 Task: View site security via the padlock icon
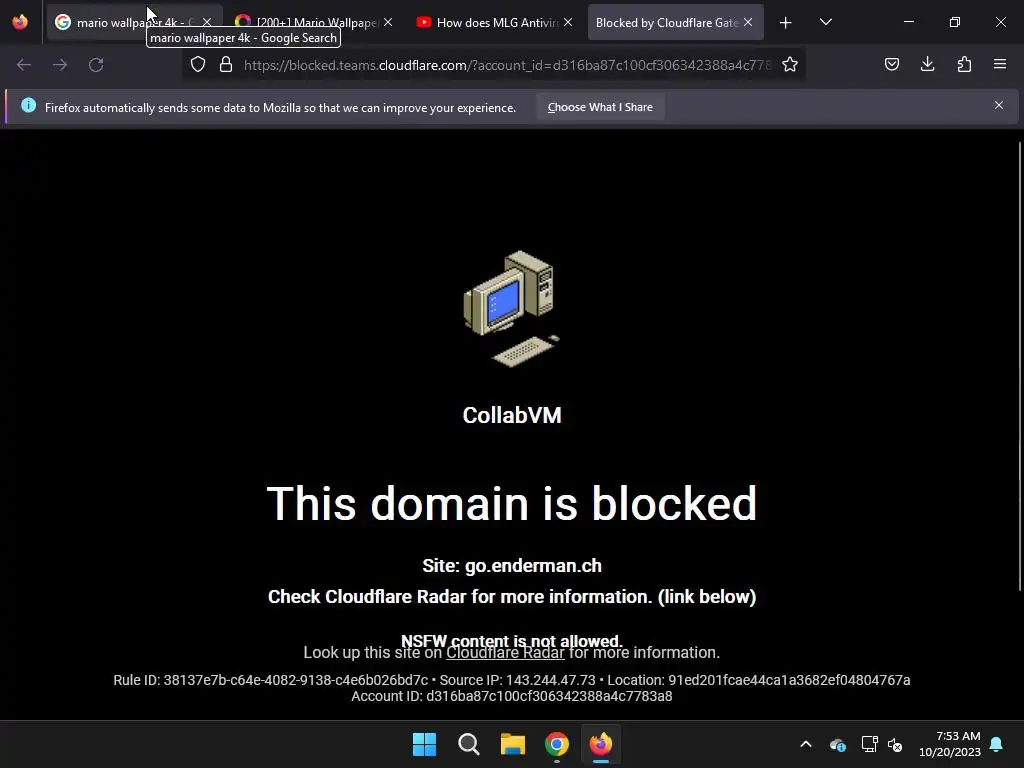[x=226, y=64]
